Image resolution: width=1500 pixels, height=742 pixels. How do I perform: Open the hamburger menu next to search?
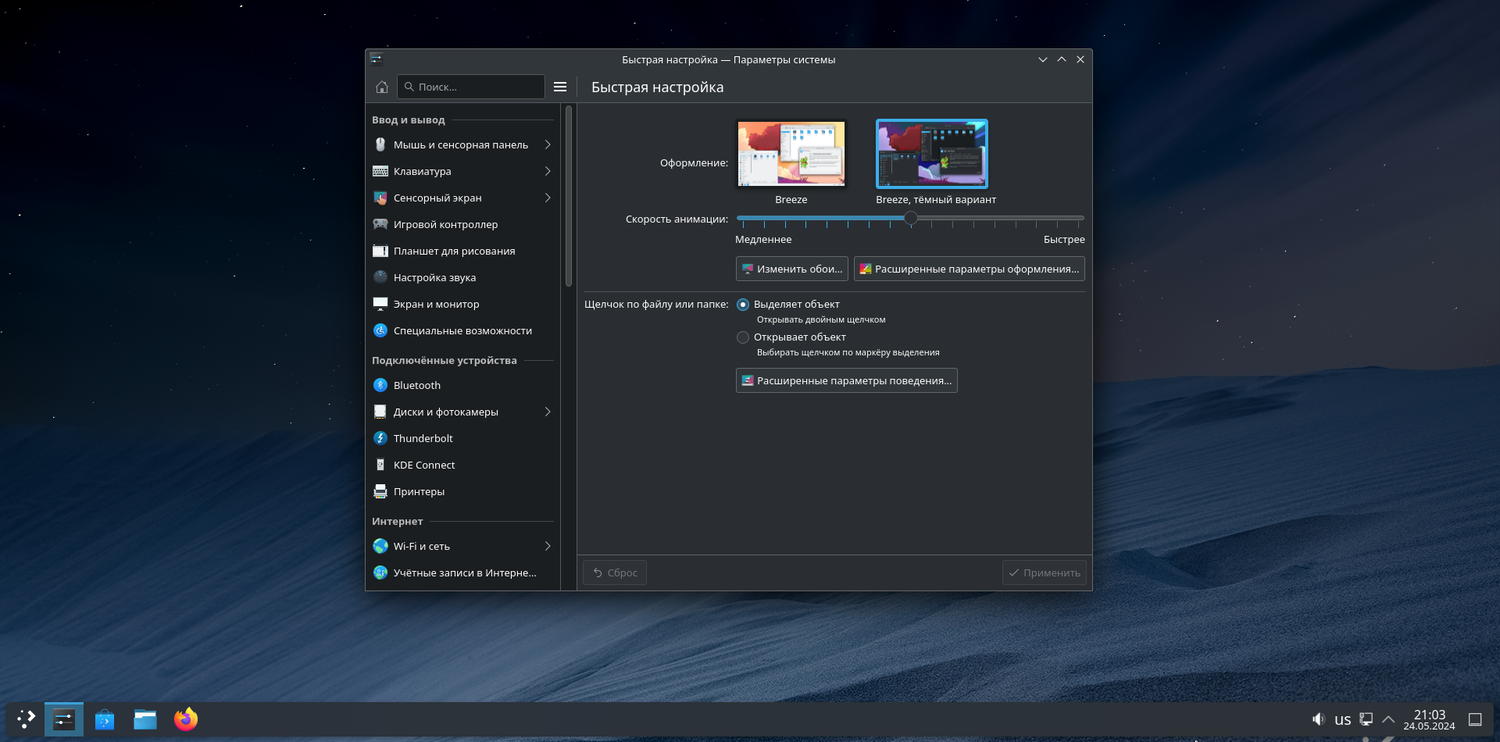point(560,87)
